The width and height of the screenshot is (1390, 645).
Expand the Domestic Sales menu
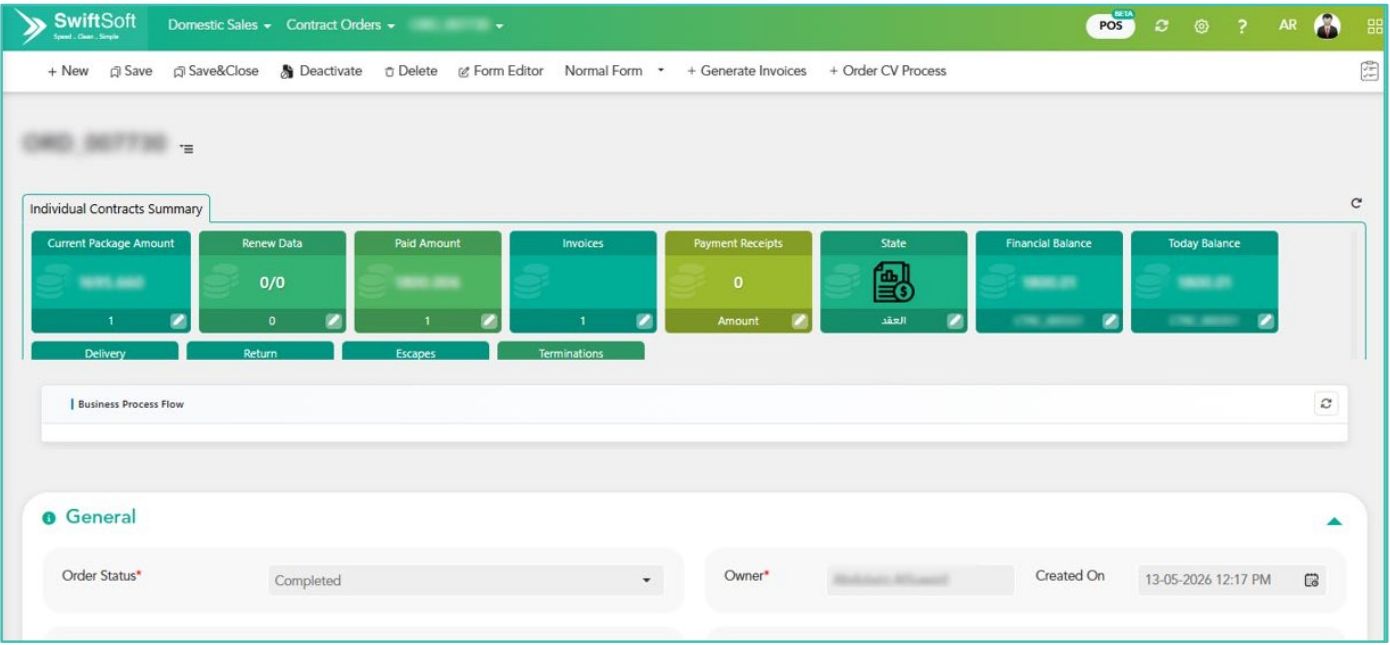click(221, 25)
